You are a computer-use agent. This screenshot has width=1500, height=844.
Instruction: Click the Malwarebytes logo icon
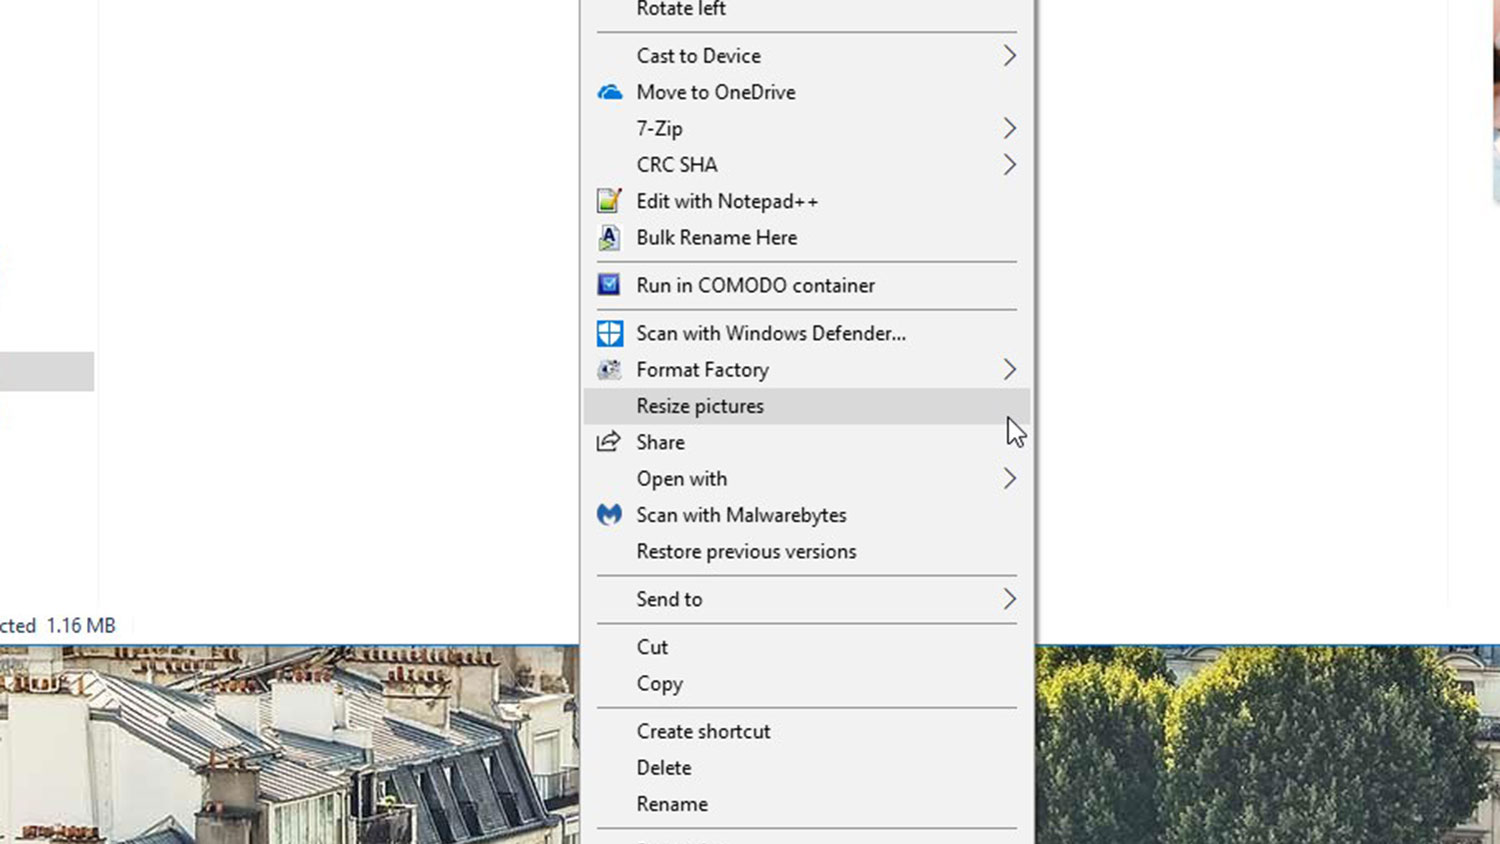click(609, 515)
